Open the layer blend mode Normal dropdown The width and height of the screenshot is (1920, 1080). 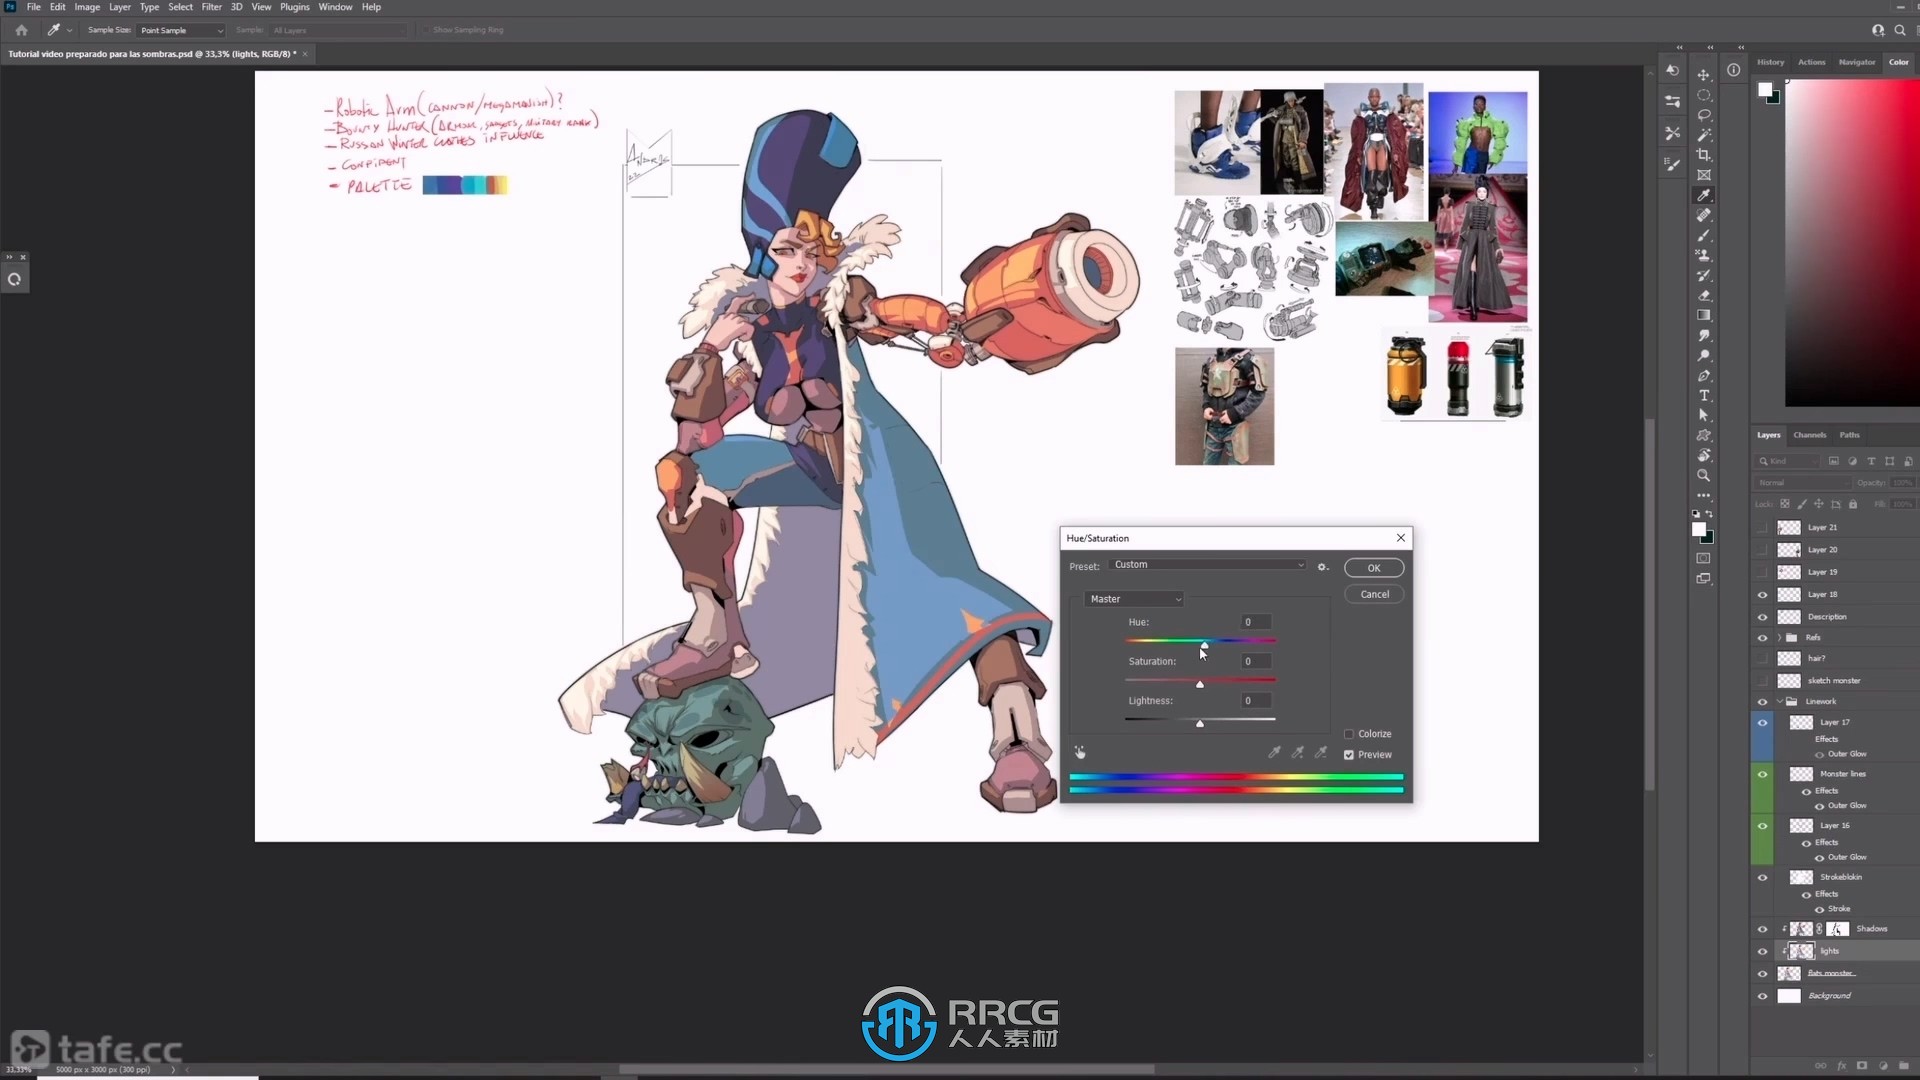point(1803,483)
